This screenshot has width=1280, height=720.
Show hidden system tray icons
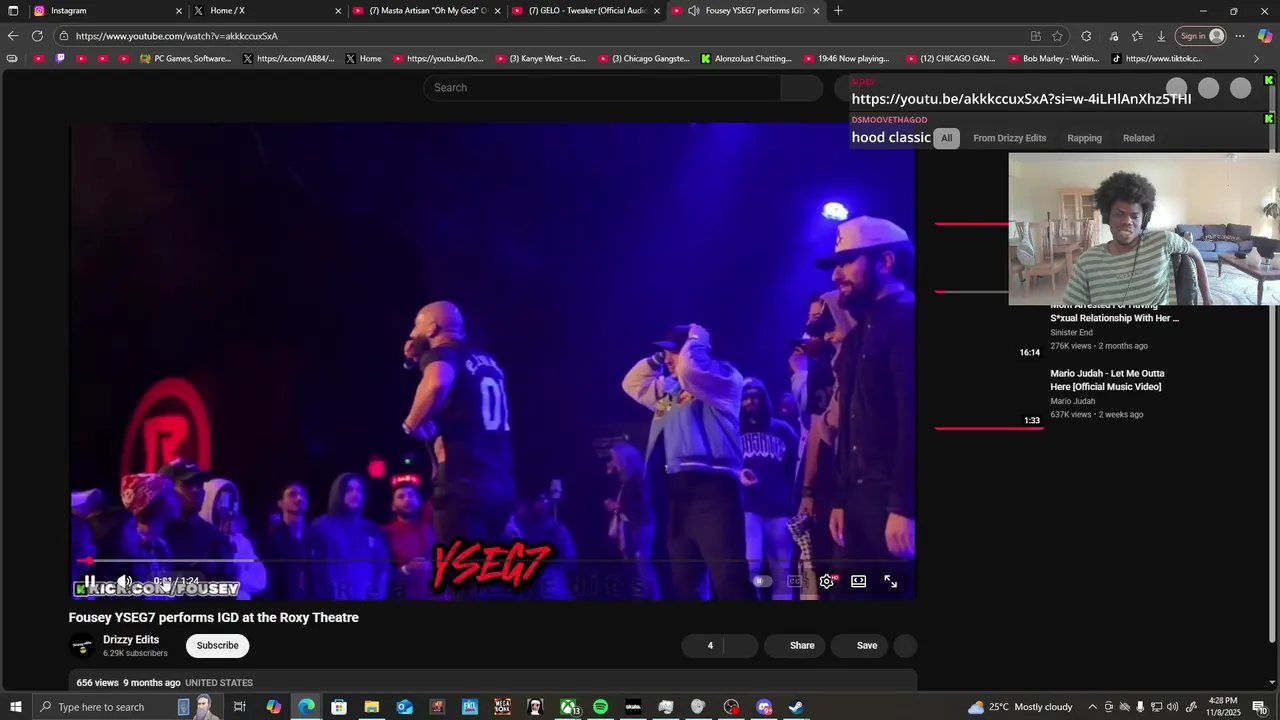[1092, 707]
